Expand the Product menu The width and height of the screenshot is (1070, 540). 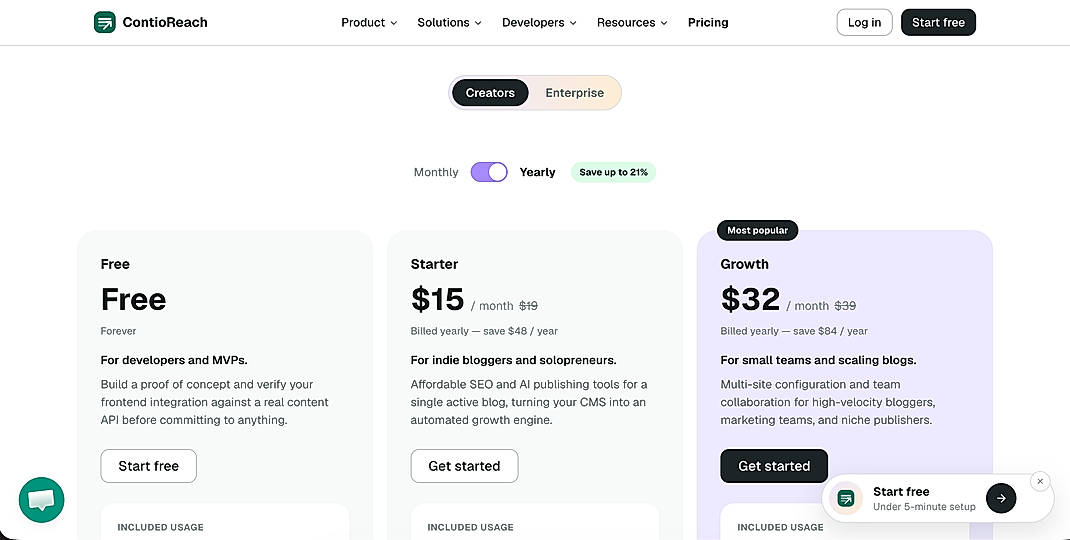click(369, 23)
